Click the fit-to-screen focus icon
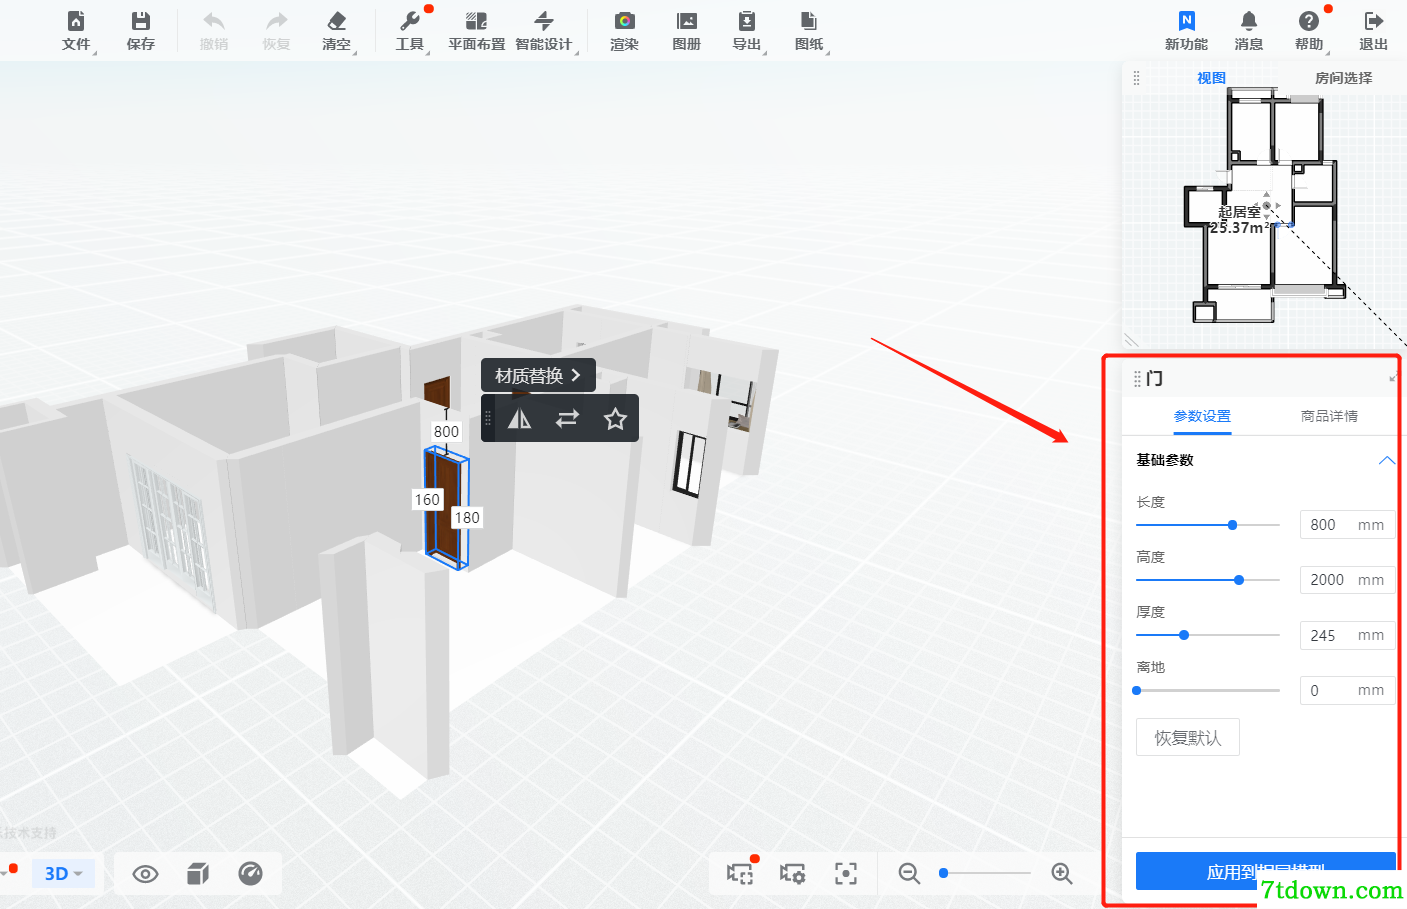Screen dimensions: 1407x909 (x=846, y=873)
